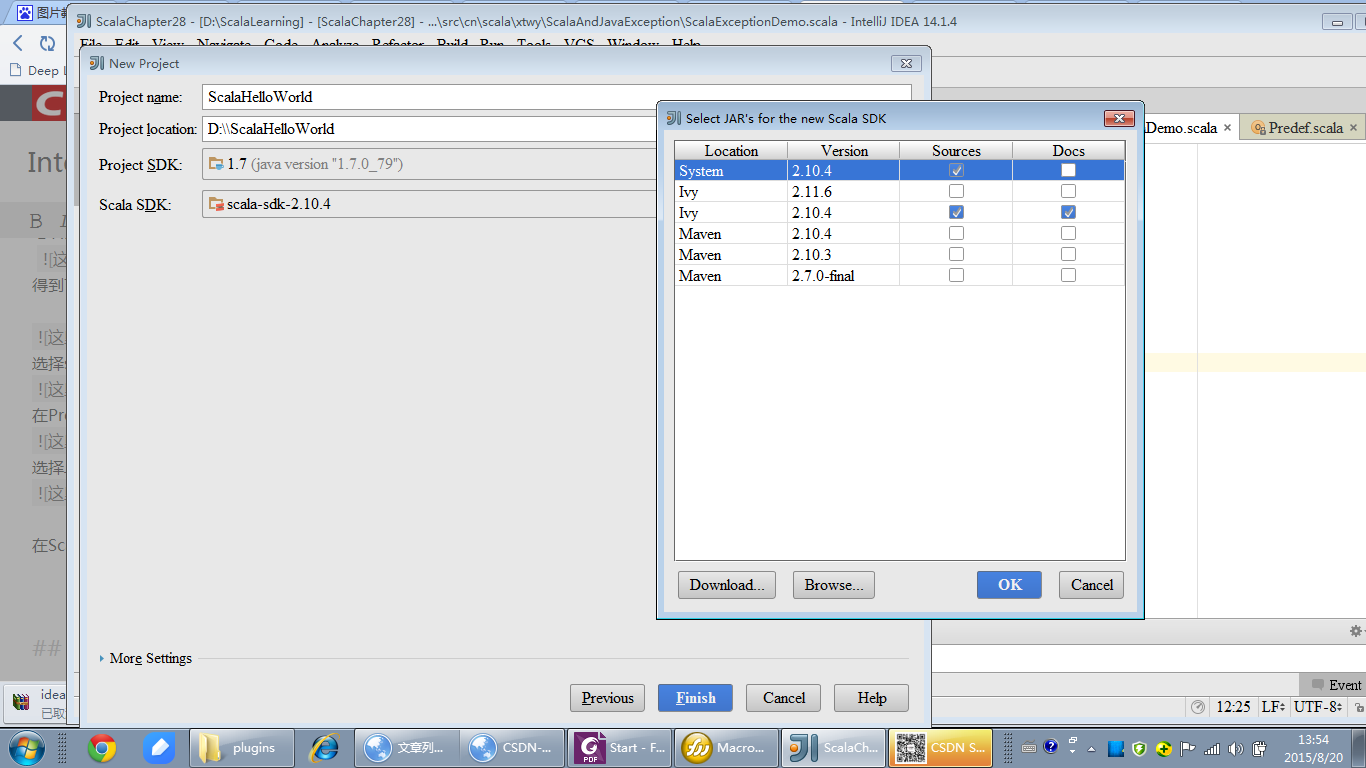Viewport: 1366px width, 768px height.
Task: Uncheck Sources for Ivy 2.10.4
Action: point(957,213)
